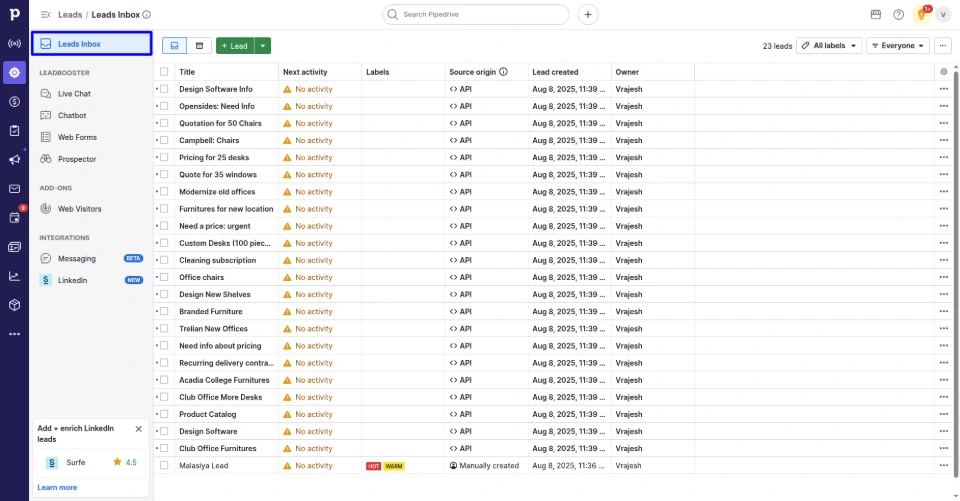Open the Insights chart icon in sidebar

pyautogui.click(x=14, y=275)
